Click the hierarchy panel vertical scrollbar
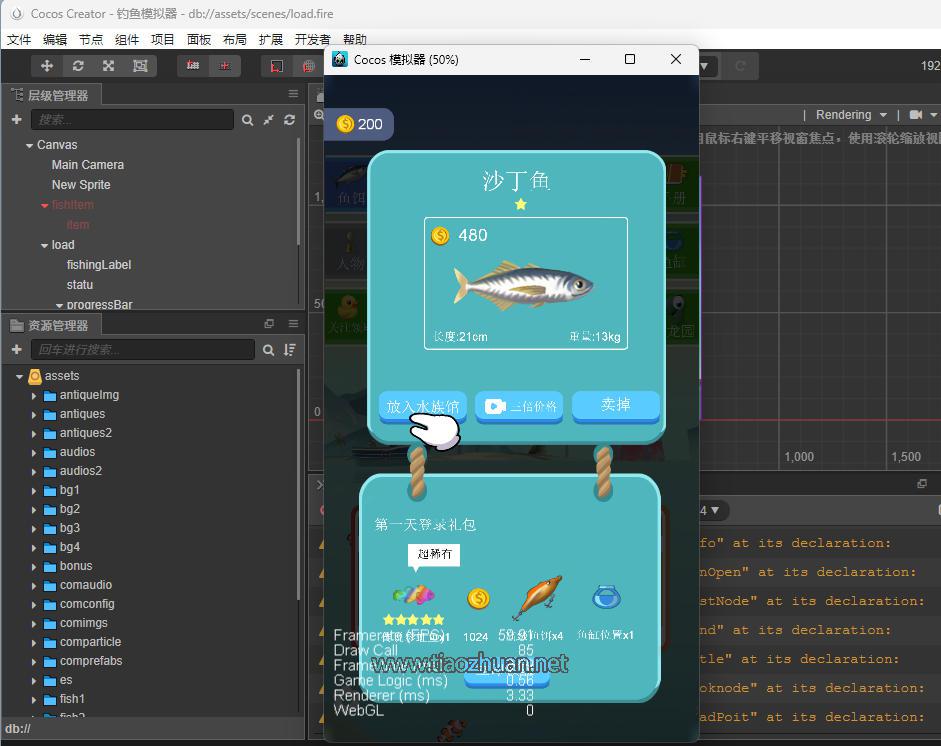Viewport: 941px width, 746px height. 298,192
